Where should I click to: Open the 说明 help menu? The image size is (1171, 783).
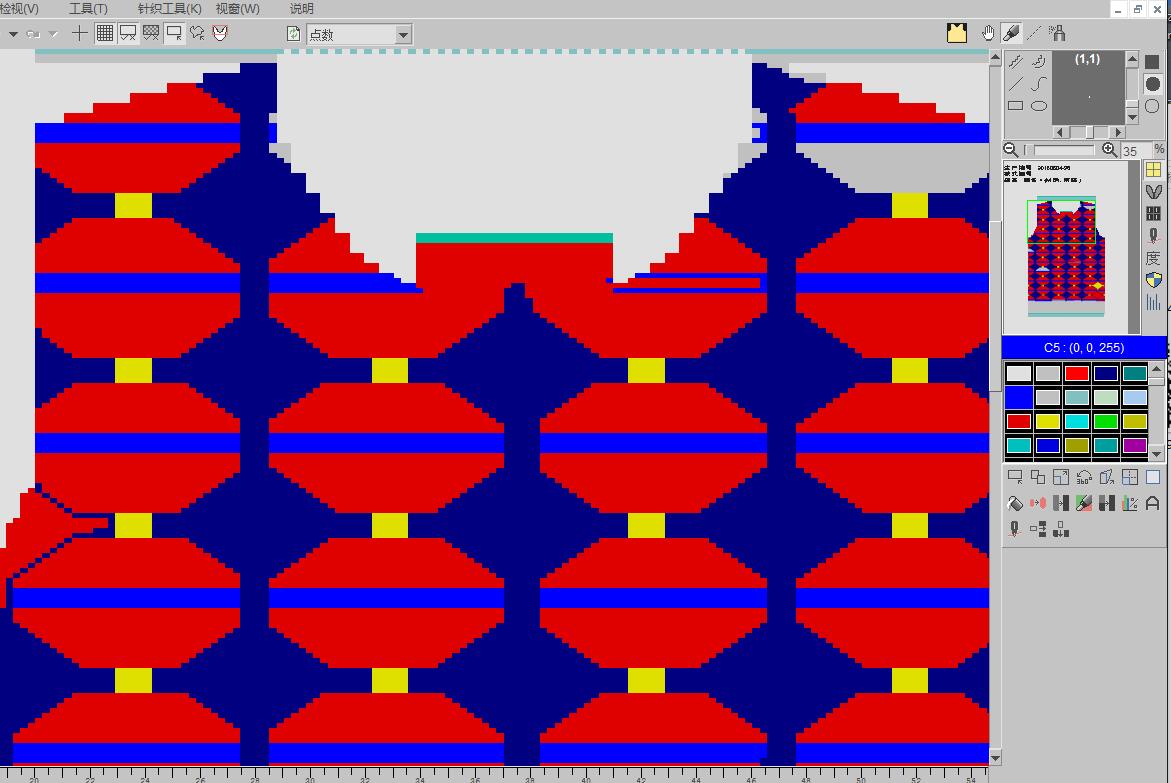[302, 8]
